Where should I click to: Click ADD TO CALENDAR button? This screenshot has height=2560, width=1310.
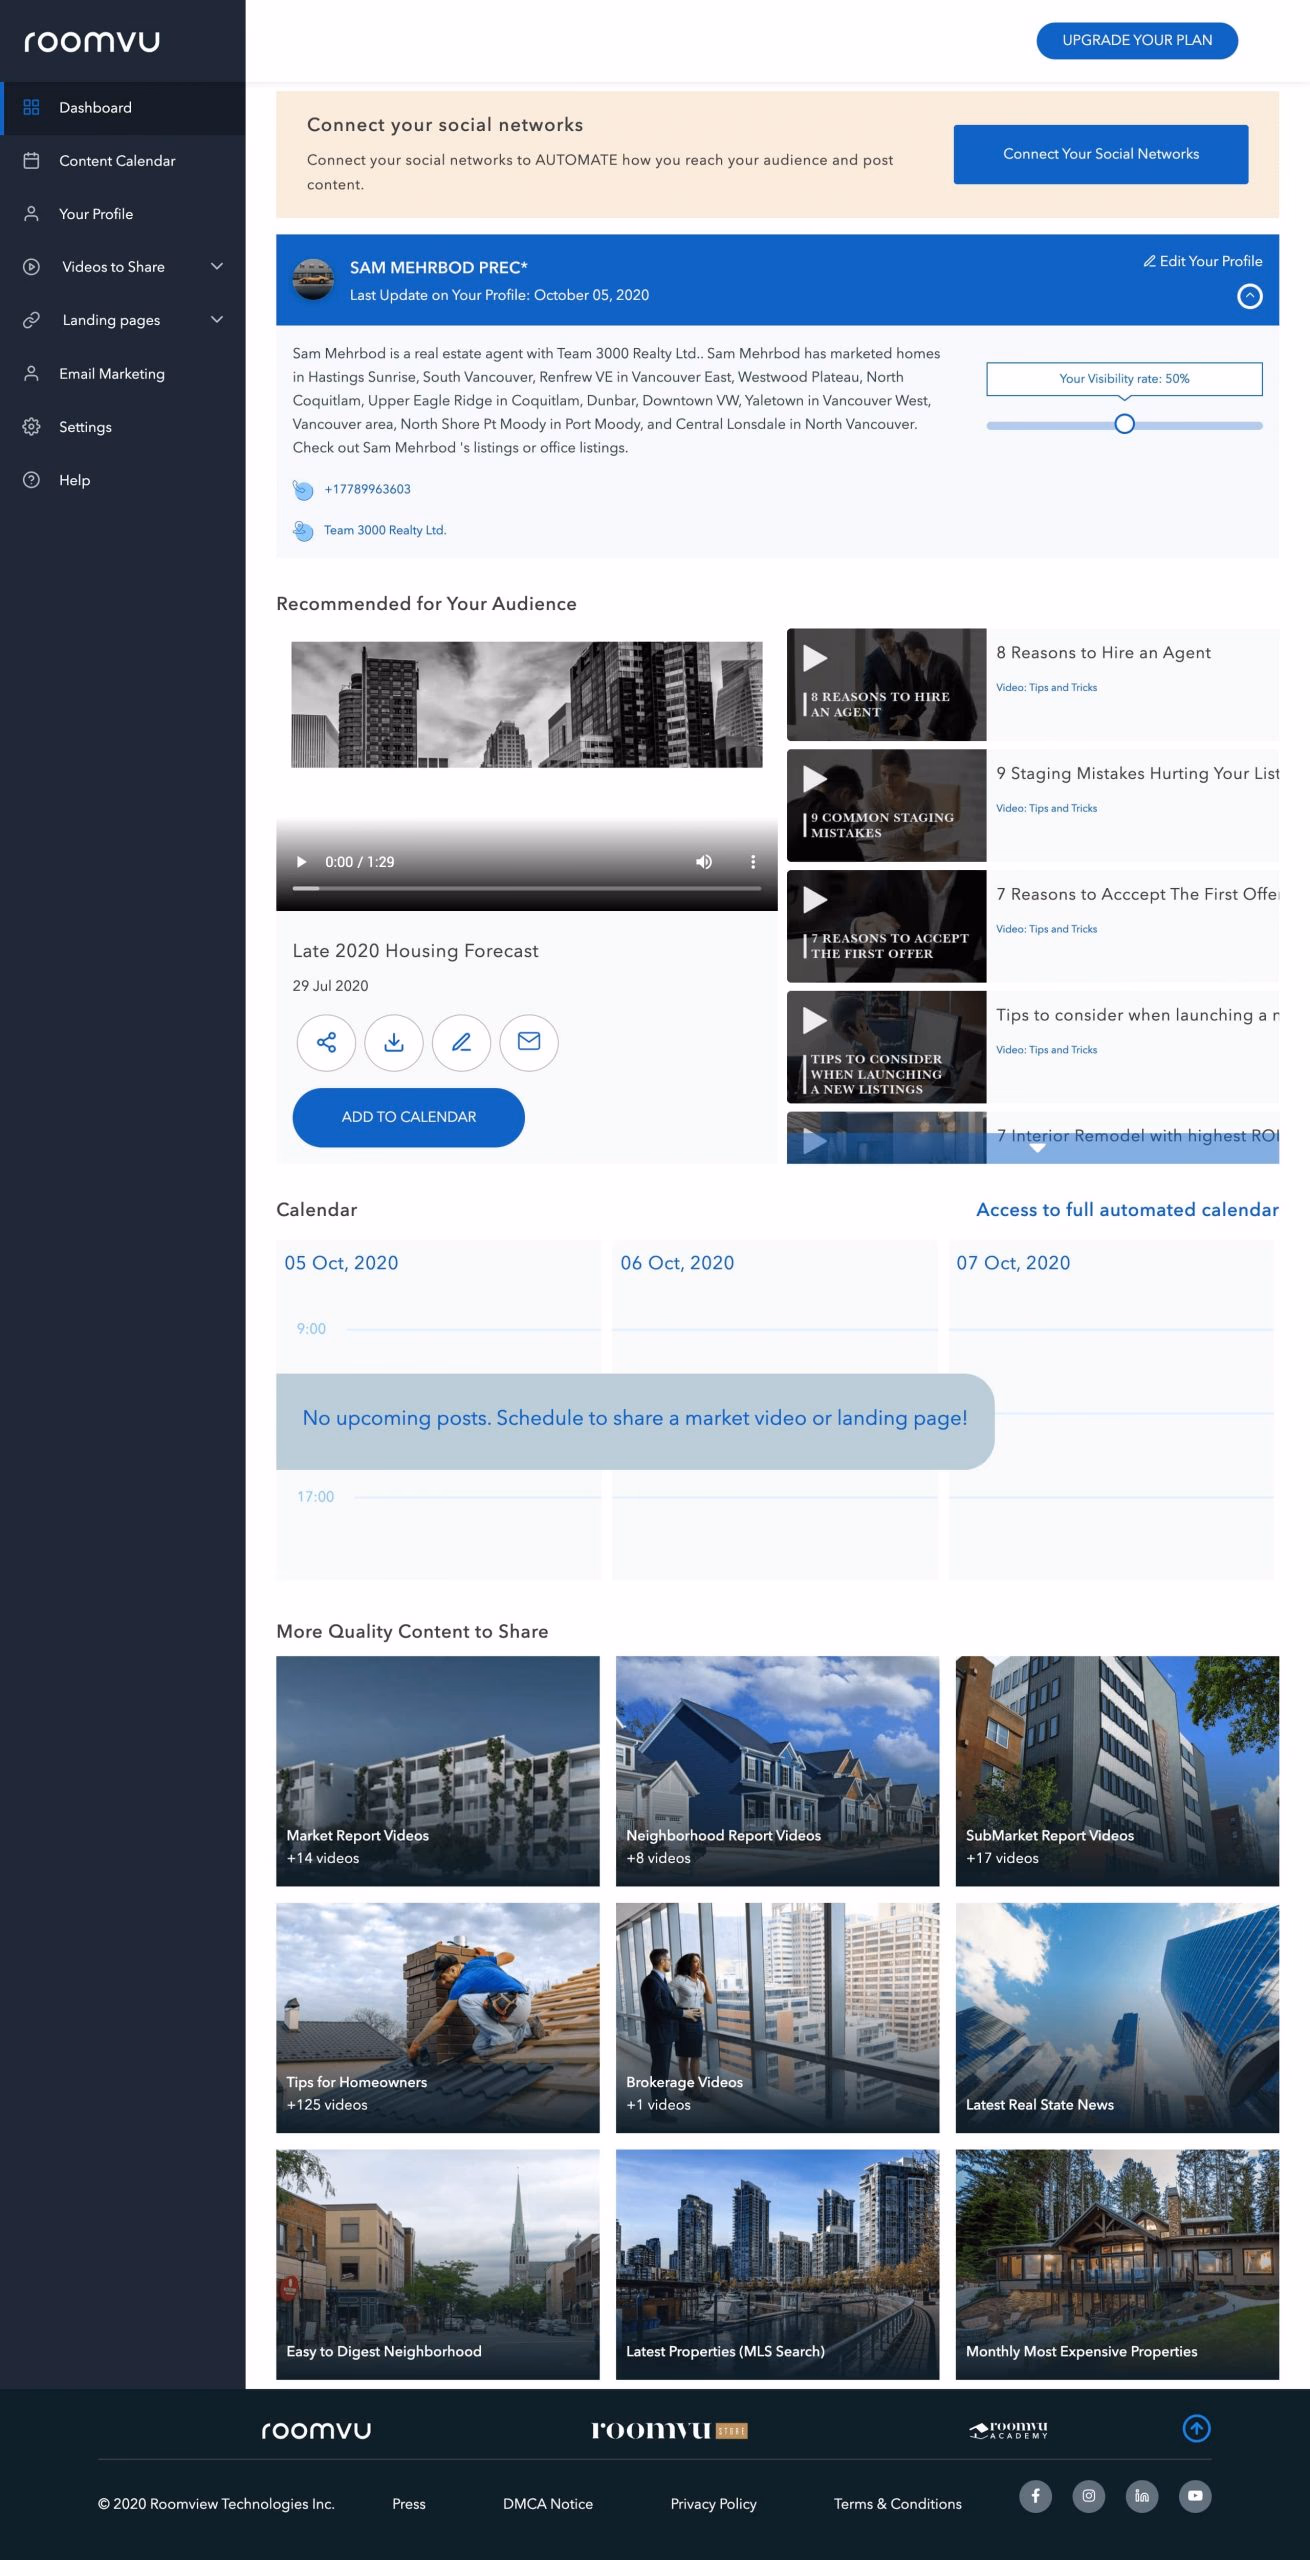click(x=408, y=1117)
